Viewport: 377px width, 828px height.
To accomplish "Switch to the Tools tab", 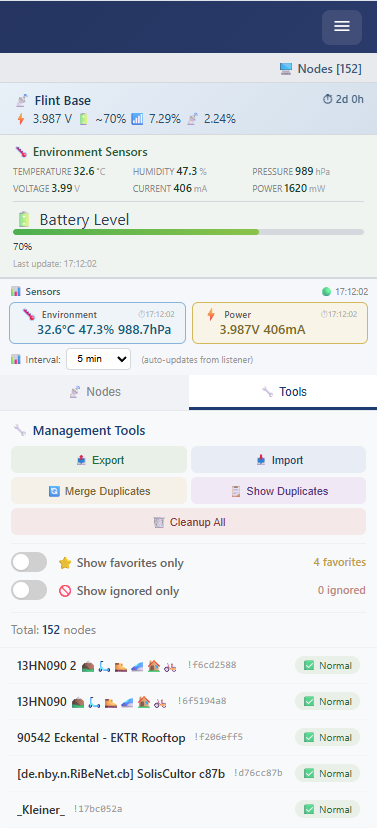I will pyautogui.click(x=283, y=392).
